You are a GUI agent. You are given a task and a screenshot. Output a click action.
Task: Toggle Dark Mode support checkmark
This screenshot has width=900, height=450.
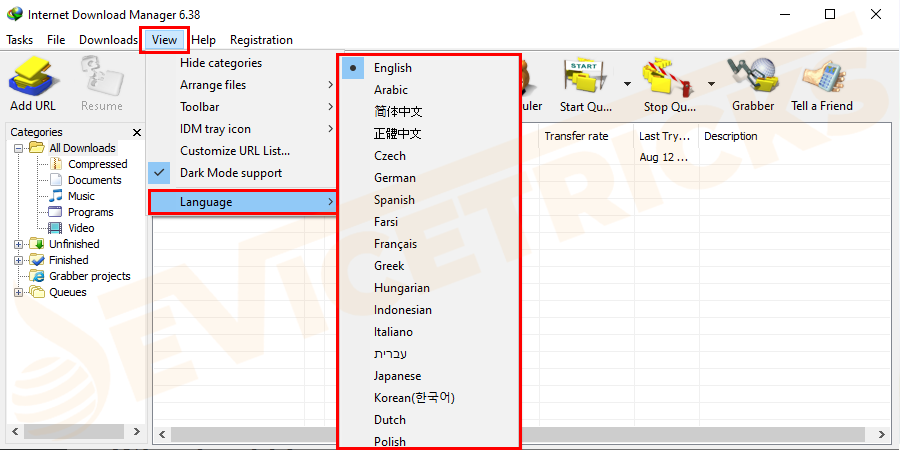point(160,173)
